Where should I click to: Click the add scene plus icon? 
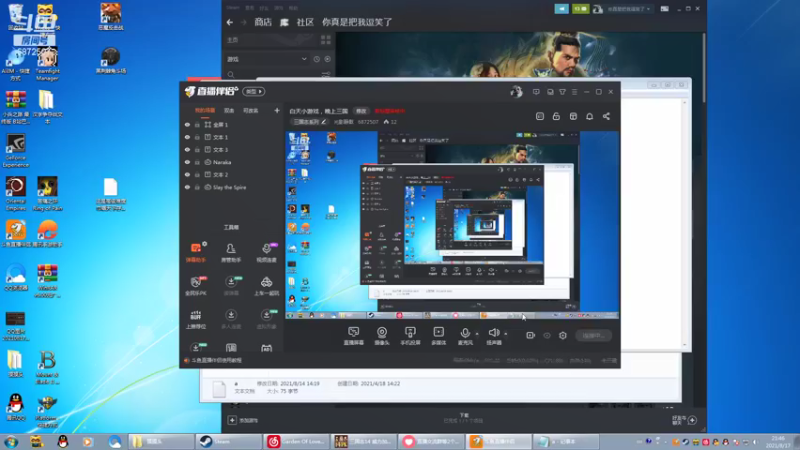(x=277, y=111)
